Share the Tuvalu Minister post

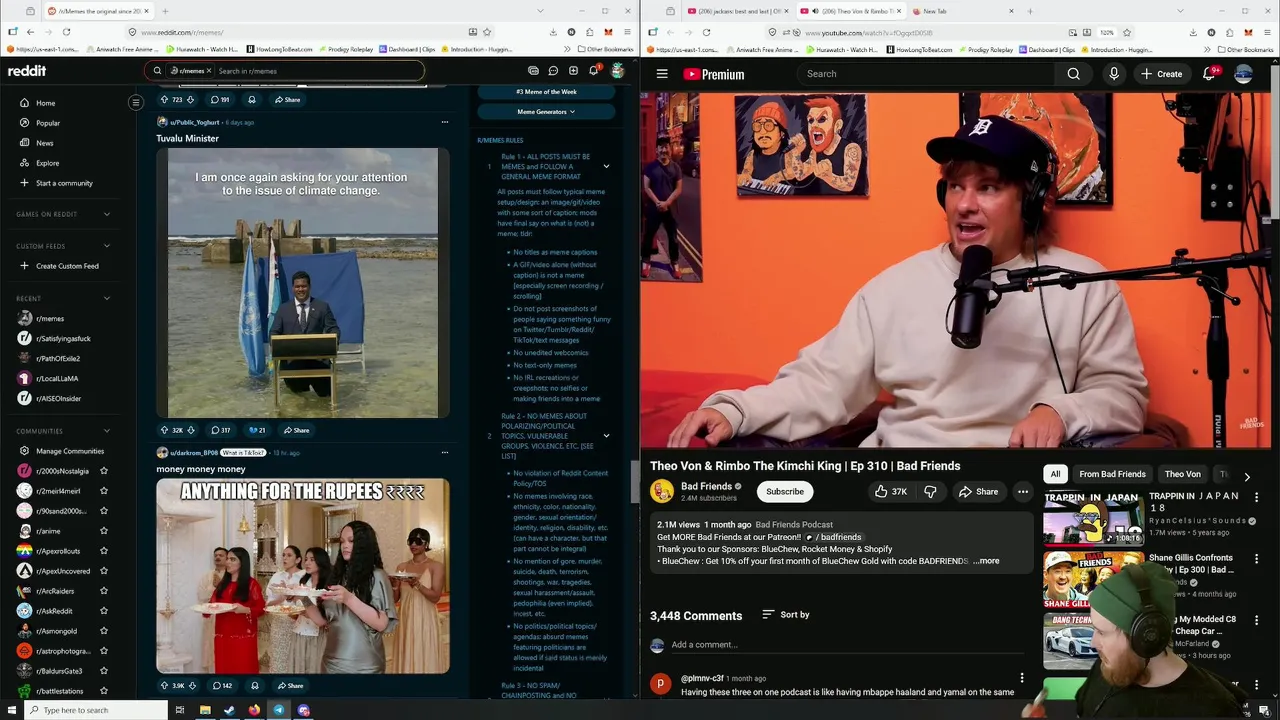(296, 430)
